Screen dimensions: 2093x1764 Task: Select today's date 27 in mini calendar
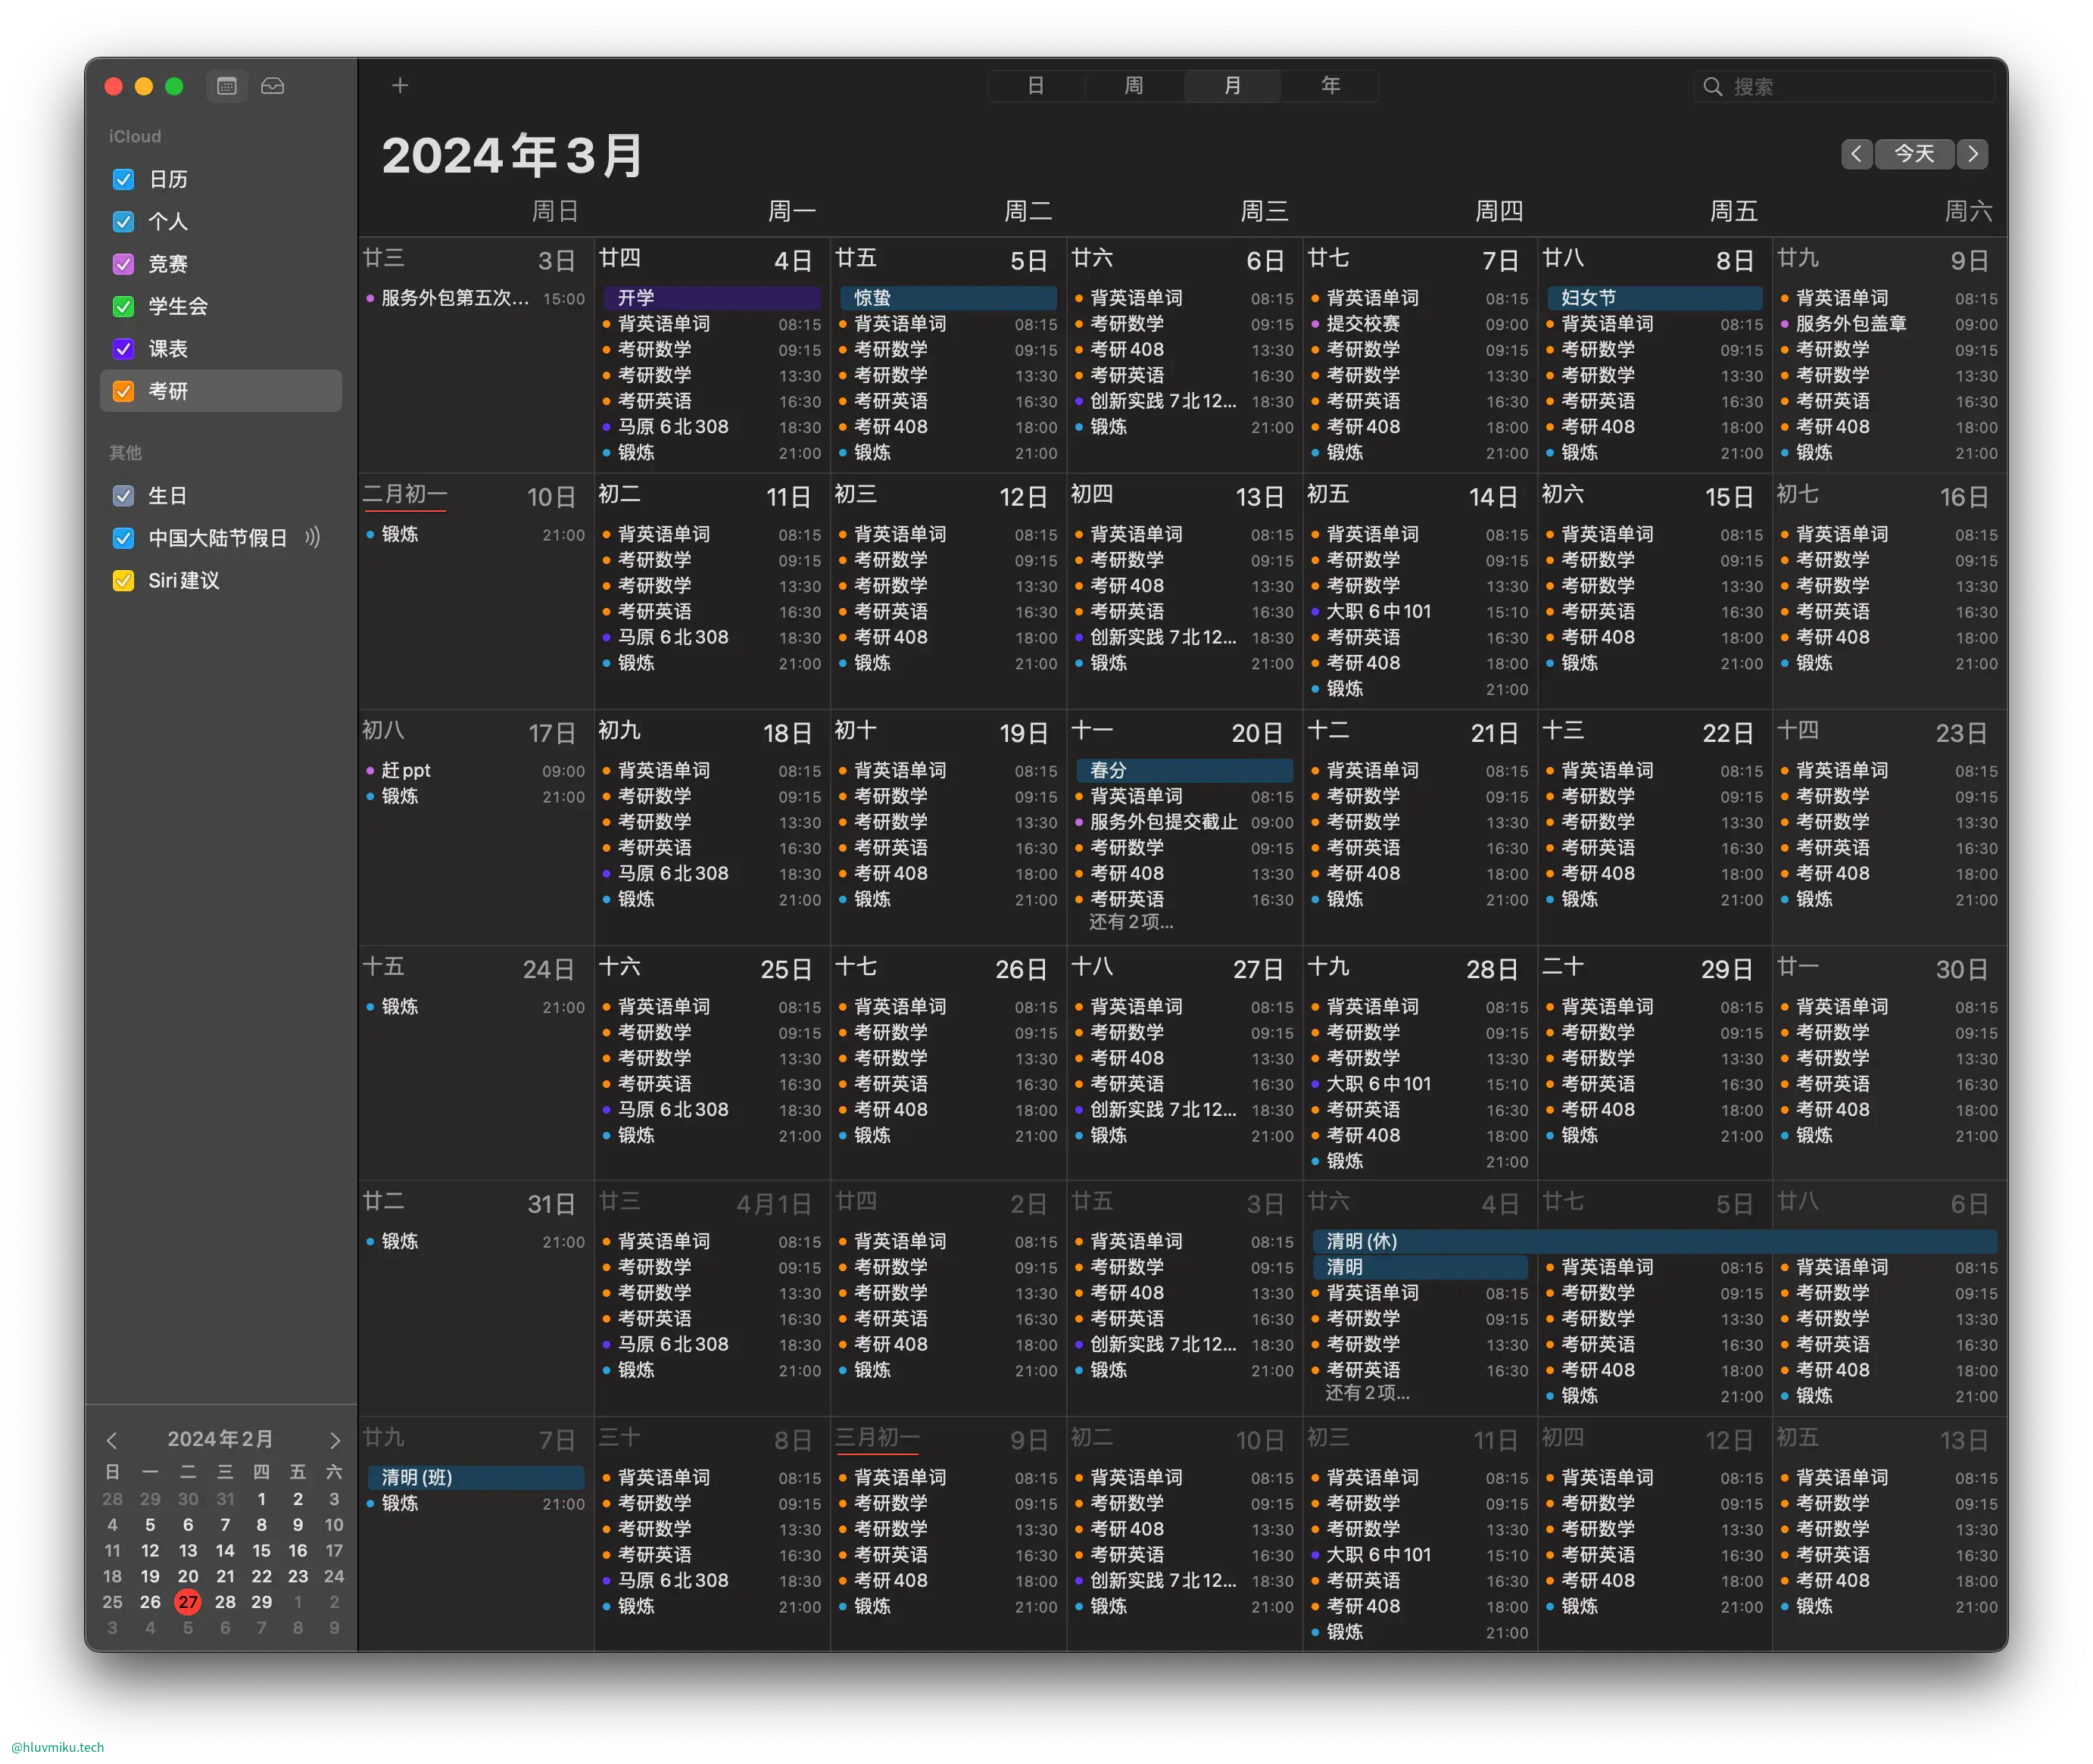click(188, 1602)
